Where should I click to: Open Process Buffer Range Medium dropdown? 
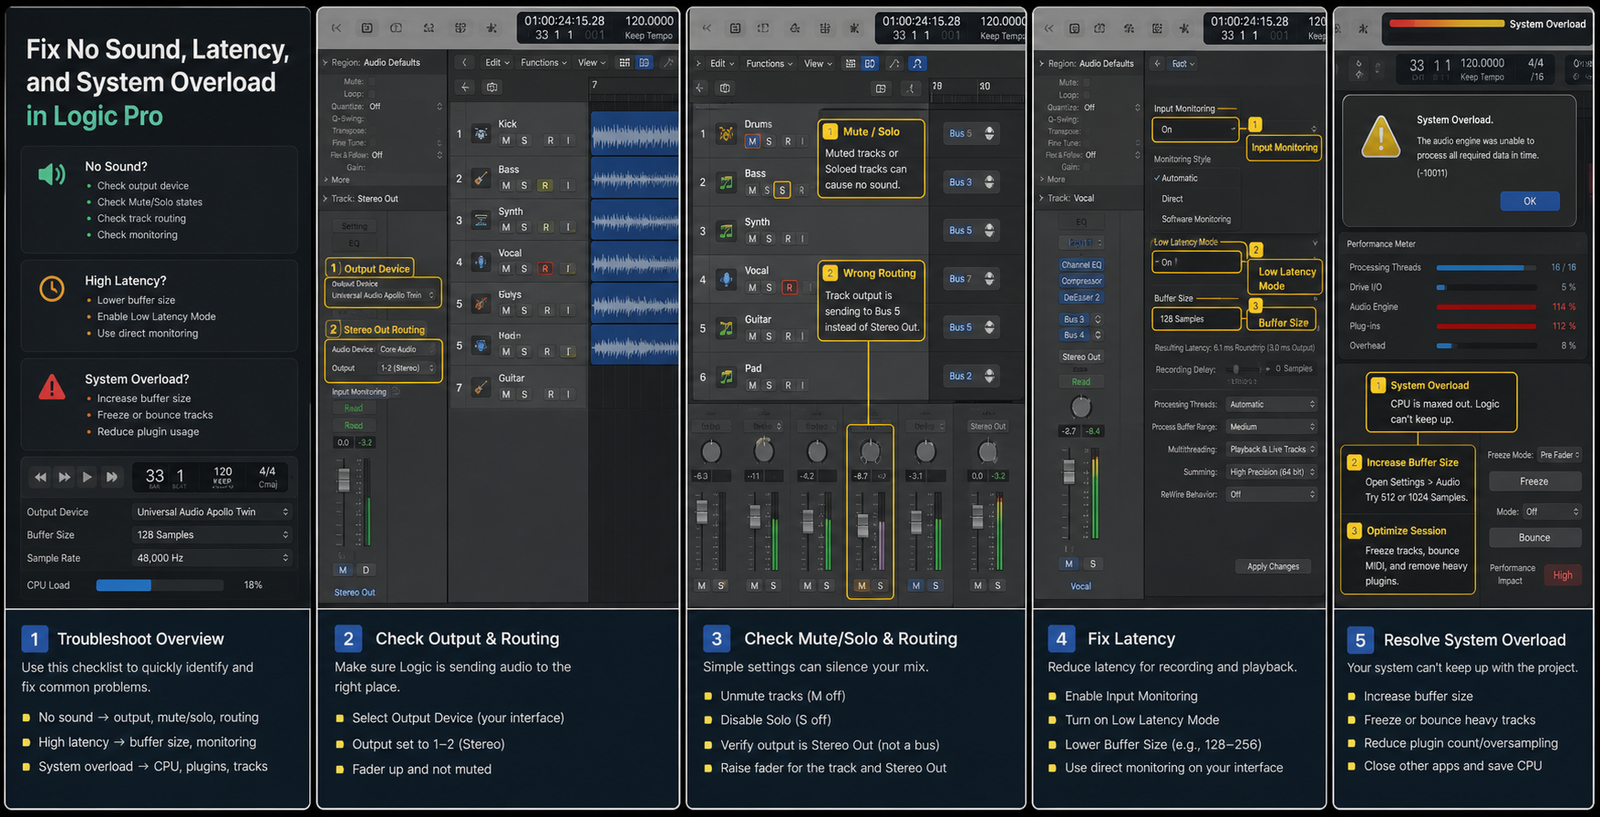tap(1271, 427)
